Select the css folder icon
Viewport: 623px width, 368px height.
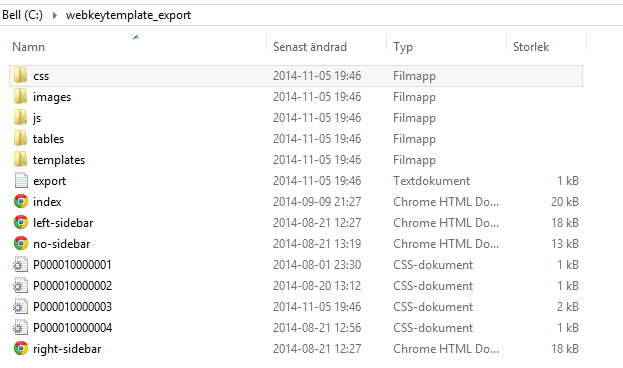coord(20,76)
